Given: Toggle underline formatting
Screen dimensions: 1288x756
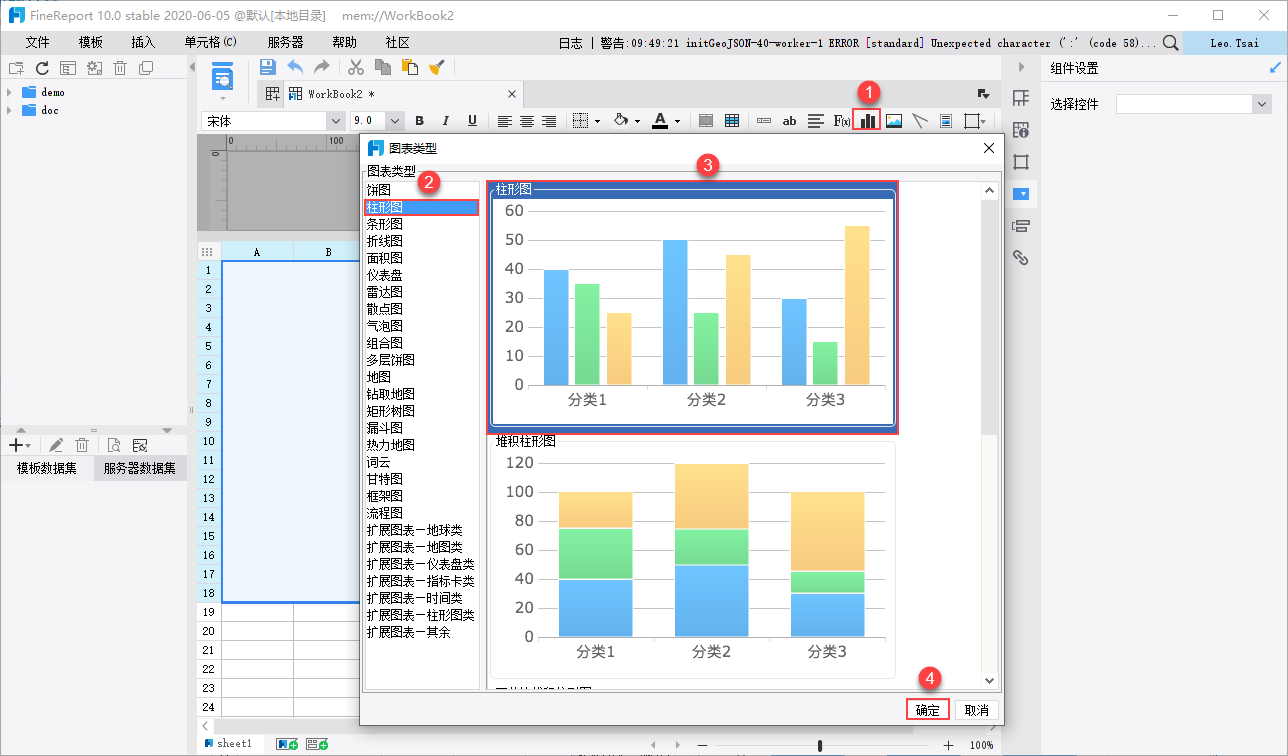Looking at the screenshot, I should pos(472,121).
